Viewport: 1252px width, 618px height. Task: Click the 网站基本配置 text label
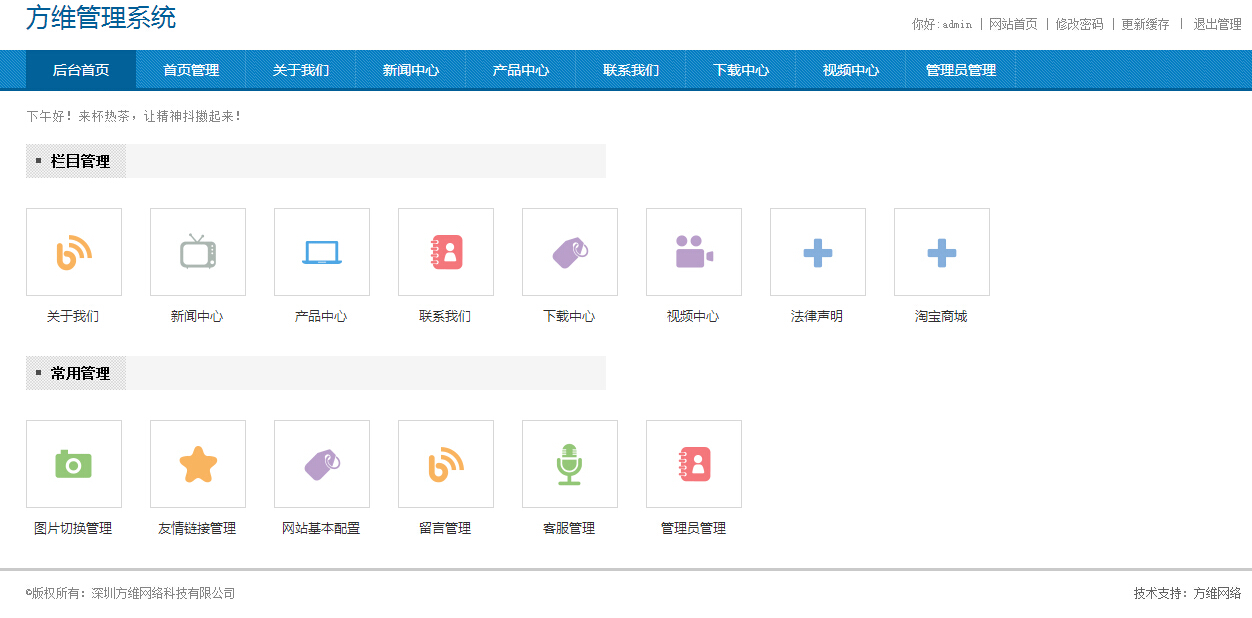[321, 528]
